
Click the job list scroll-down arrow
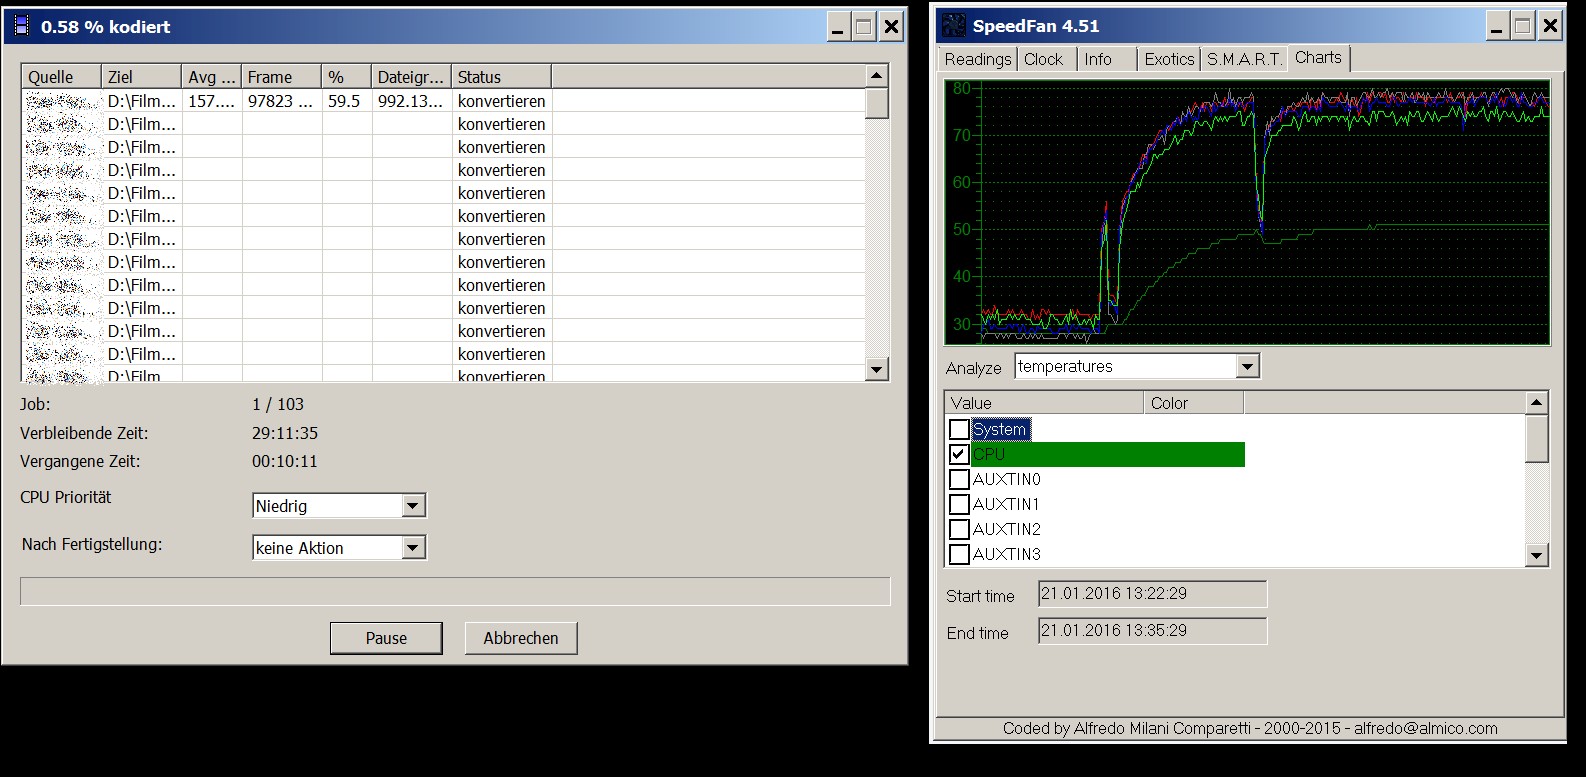click(877, 370)
